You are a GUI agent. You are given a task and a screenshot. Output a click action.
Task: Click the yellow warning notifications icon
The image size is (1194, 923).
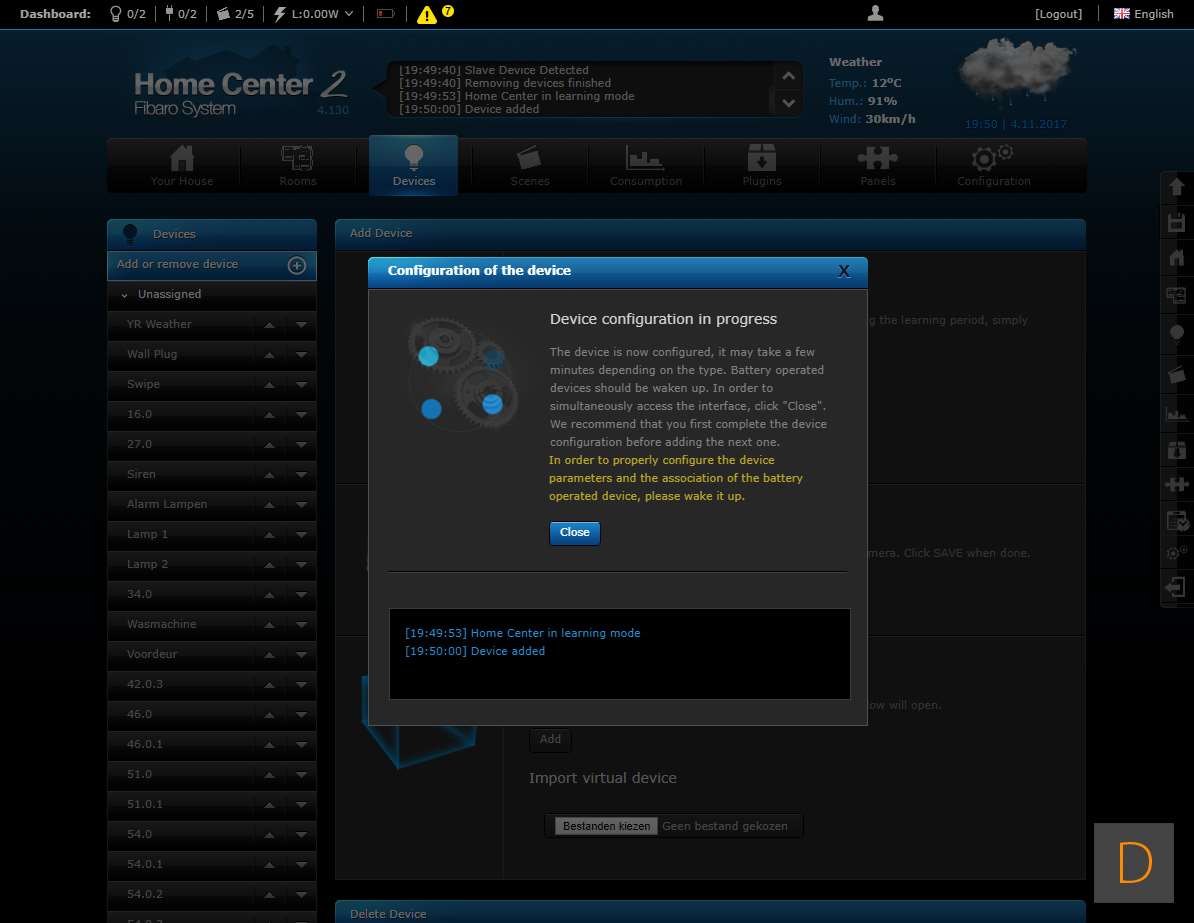coord(427,14)
